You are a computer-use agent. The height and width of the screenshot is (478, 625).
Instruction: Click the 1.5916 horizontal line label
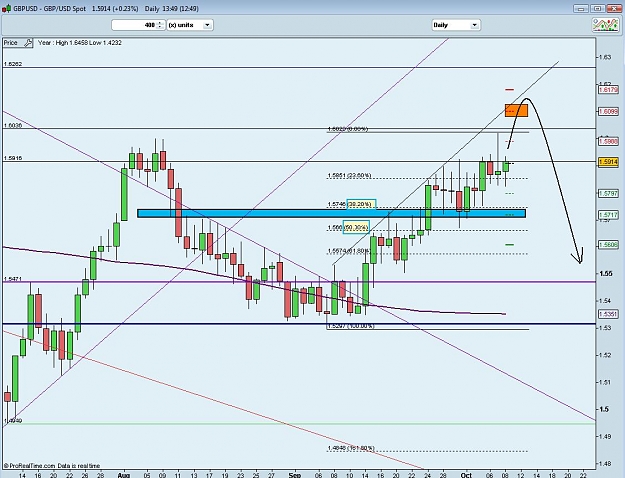[x=13, y=158]
